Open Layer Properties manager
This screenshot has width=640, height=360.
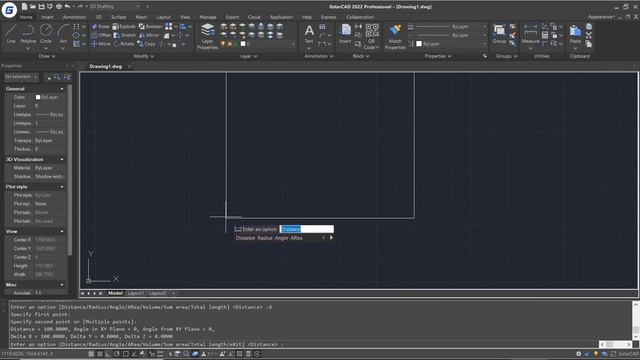point(207,36)
